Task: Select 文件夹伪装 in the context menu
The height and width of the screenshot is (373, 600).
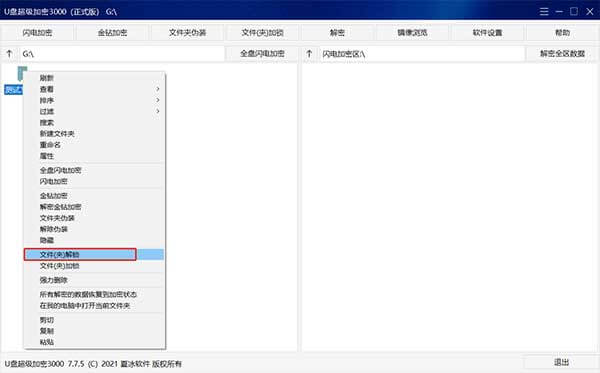Action: [x=94, y=218]
